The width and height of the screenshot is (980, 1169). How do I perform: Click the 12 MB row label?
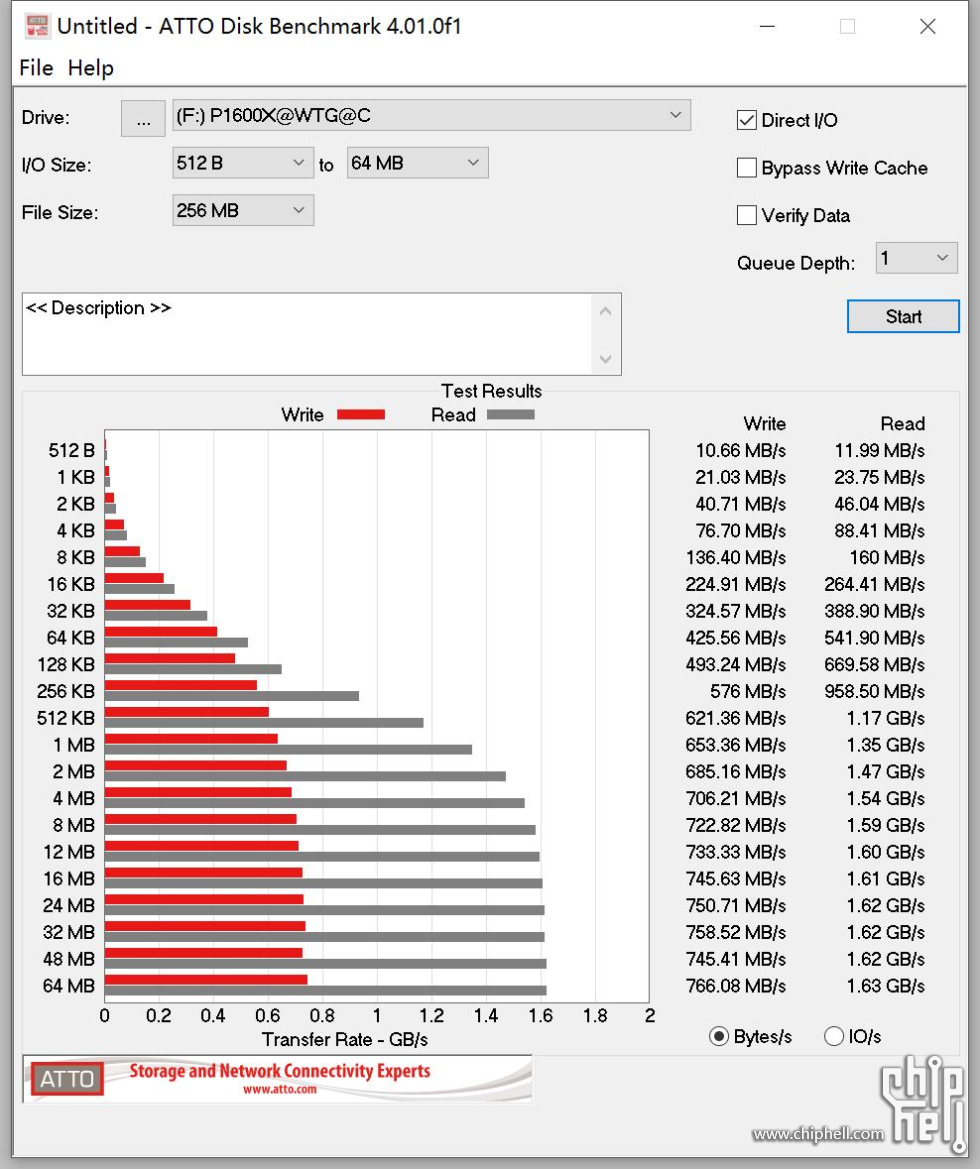69,851
